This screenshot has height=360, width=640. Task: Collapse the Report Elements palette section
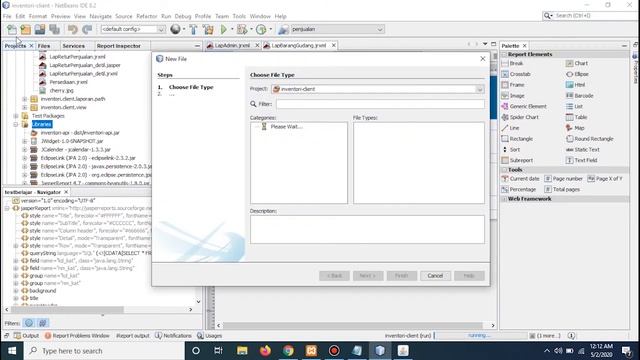504,54
